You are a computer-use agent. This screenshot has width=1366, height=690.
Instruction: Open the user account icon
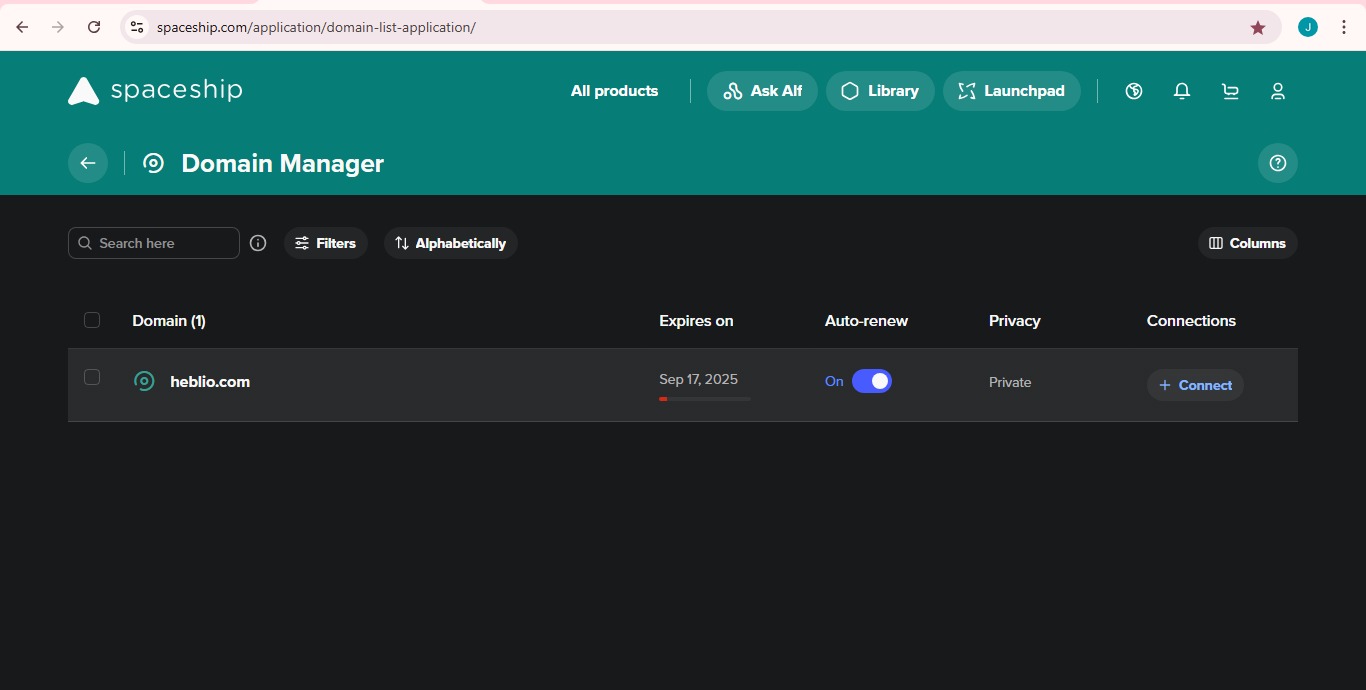coord(1278,91)
